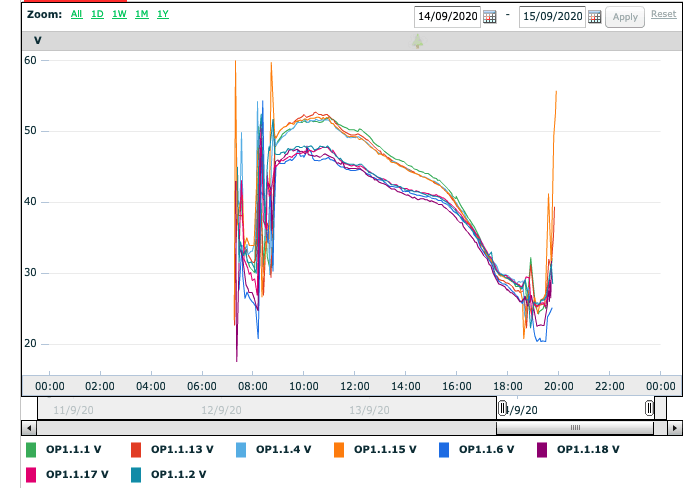Click the right handle of the range selector

[649, 408]
